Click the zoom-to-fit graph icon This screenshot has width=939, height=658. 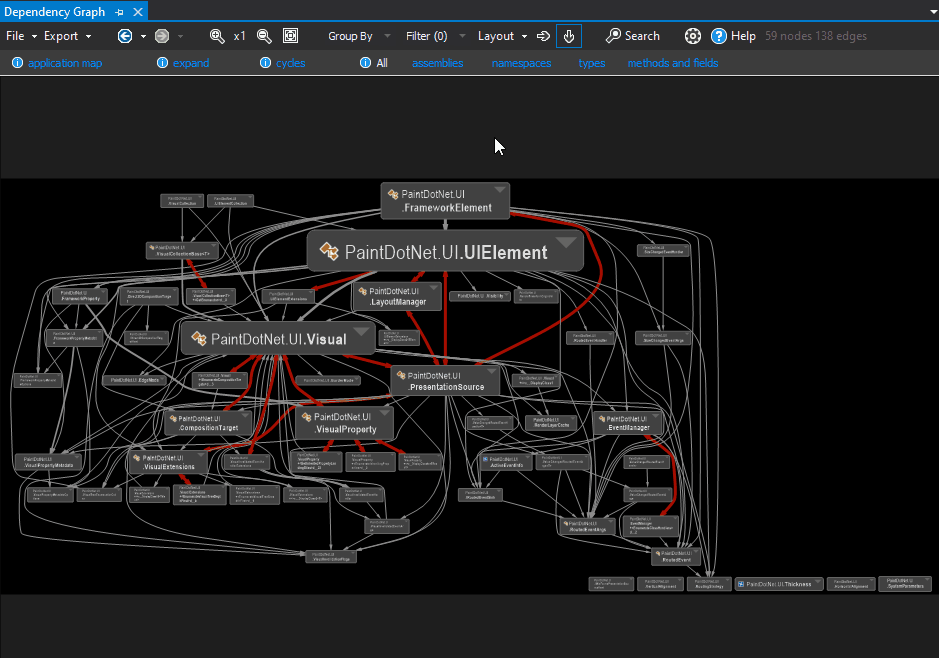290,36
